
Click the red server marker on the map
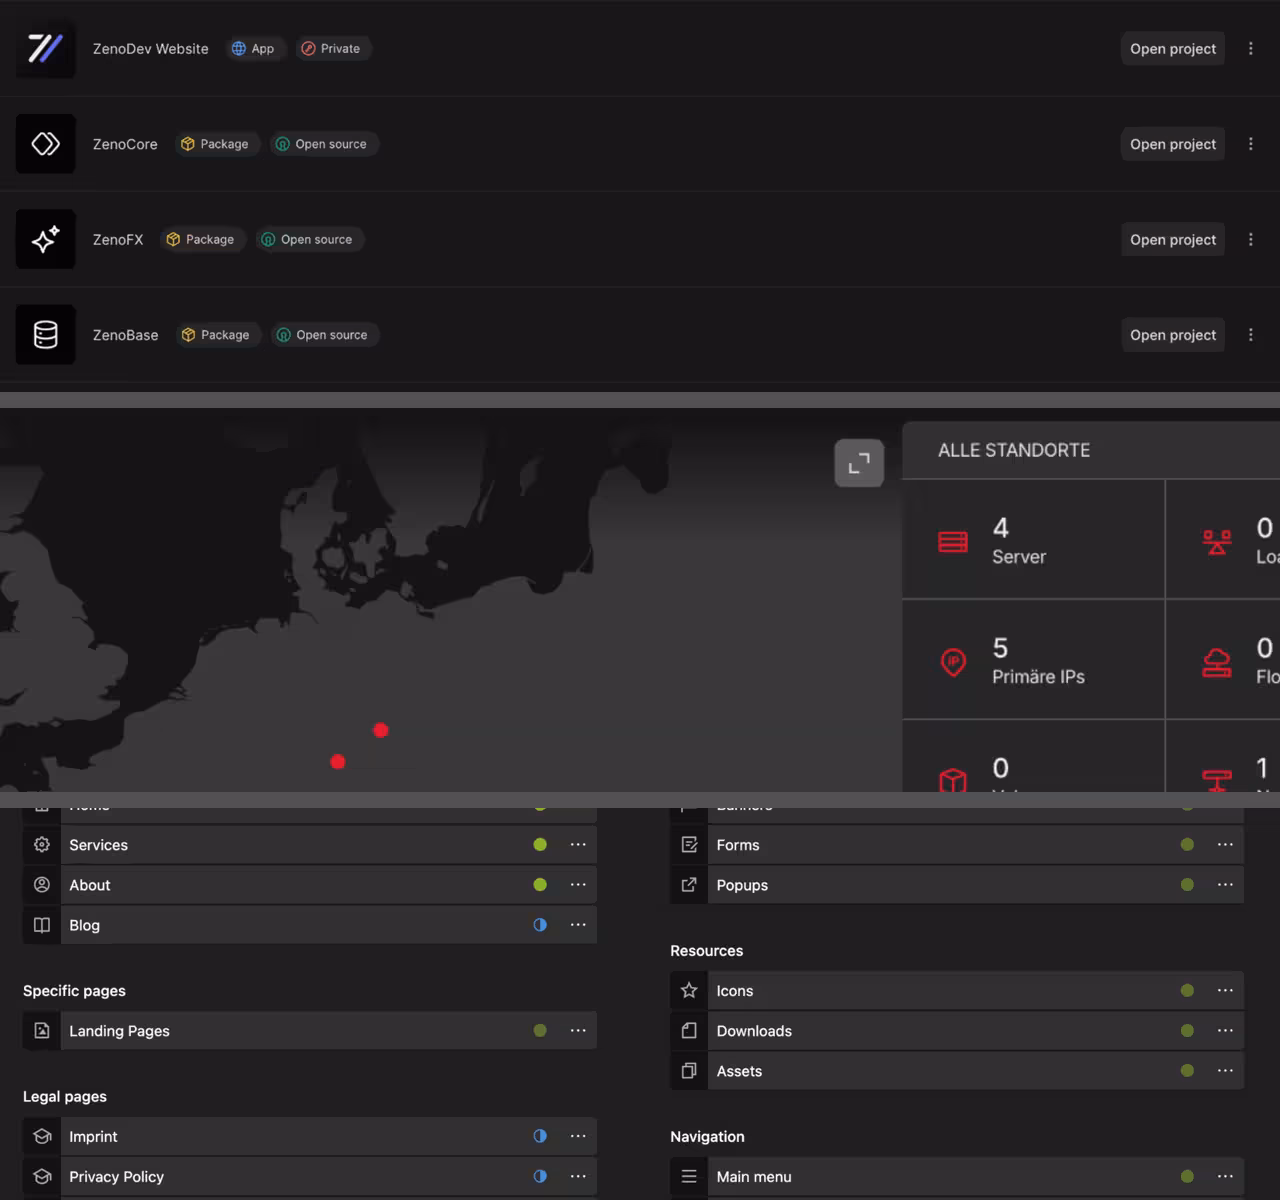(380, 730)
